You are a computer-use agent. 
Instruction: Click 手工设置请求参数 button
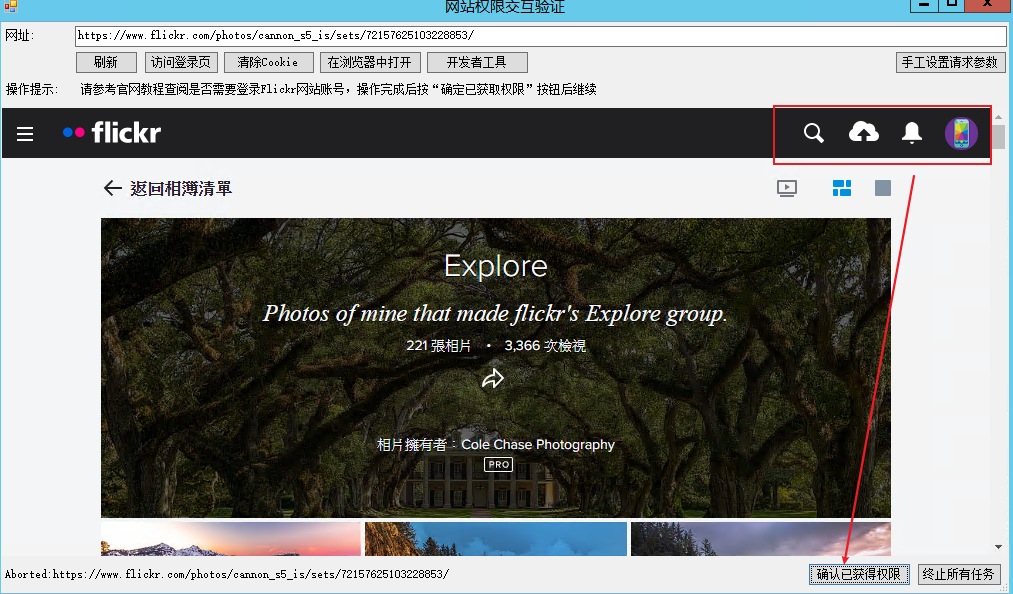950,63
